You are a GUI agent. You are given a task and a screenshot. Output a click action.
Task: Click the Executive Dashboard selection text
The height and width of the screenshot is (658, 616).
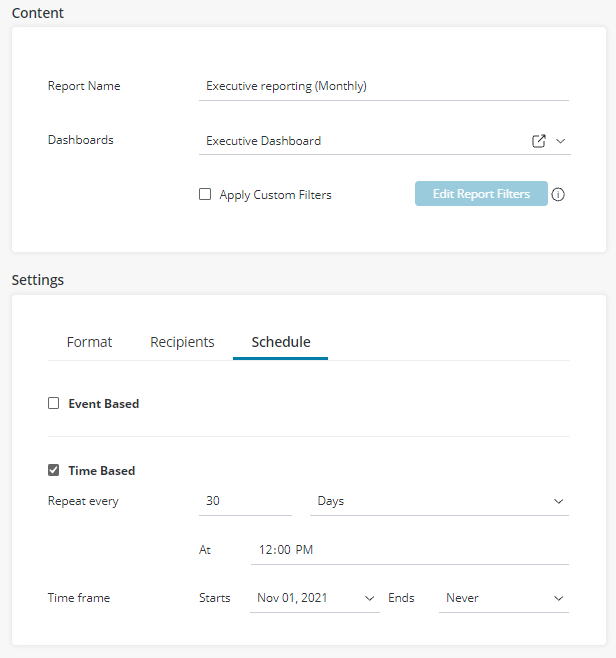point(264,141)
